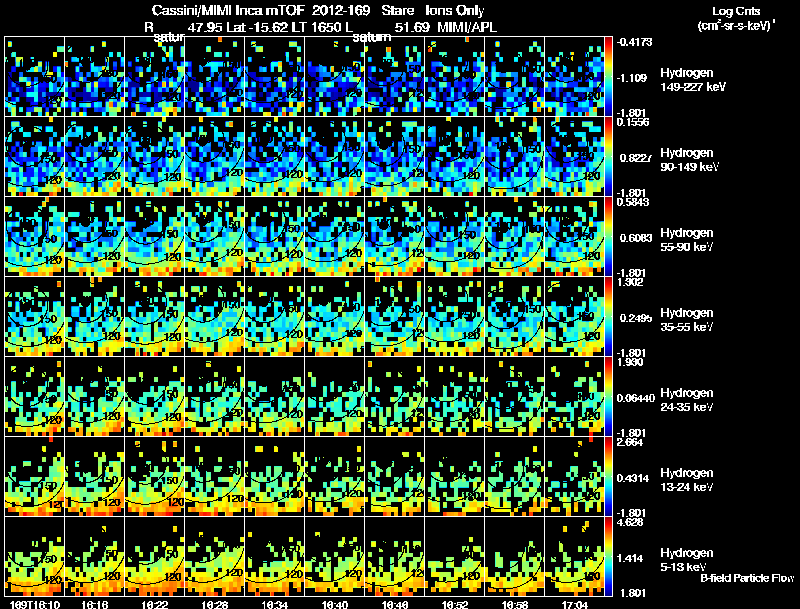Click the '0.06440' colorbar value
This screenshot has width=800, height=609.
(x=636, y=398)
